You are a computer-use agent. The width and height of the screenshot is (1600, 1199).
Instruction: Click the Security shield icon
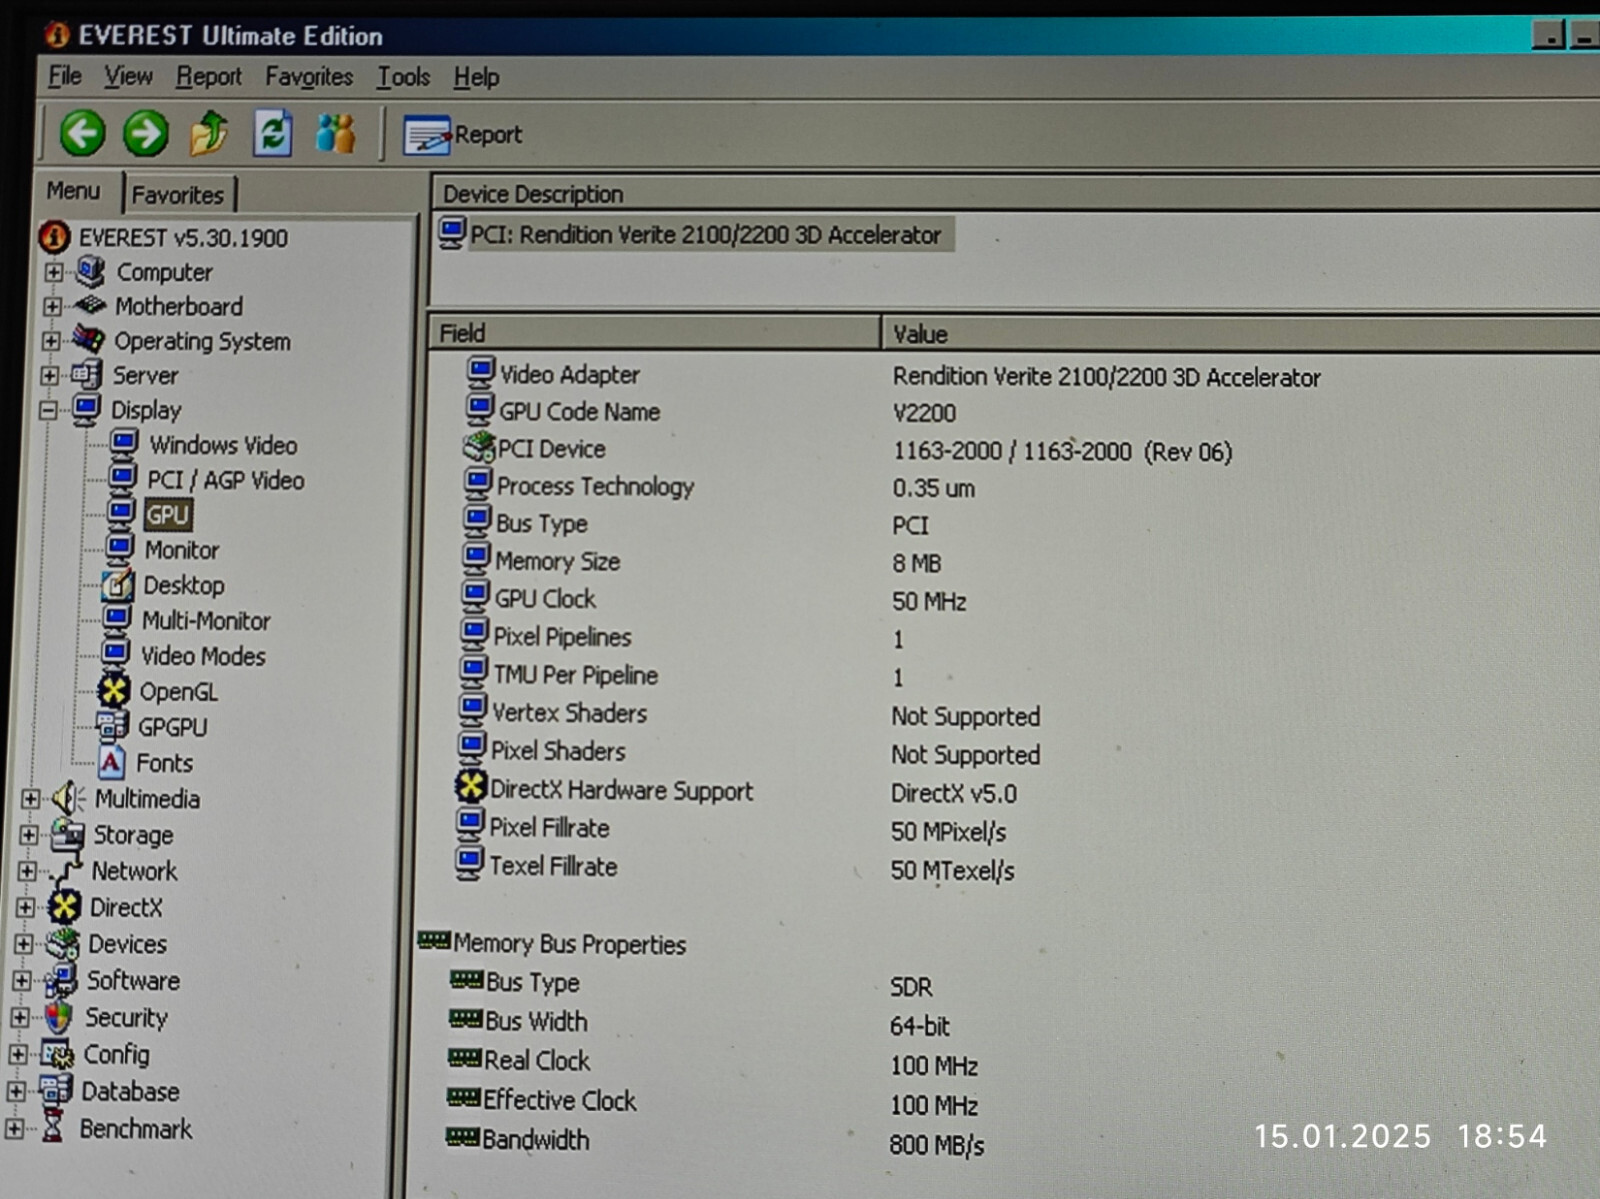pyautogui.click(x=59, y=1017)
